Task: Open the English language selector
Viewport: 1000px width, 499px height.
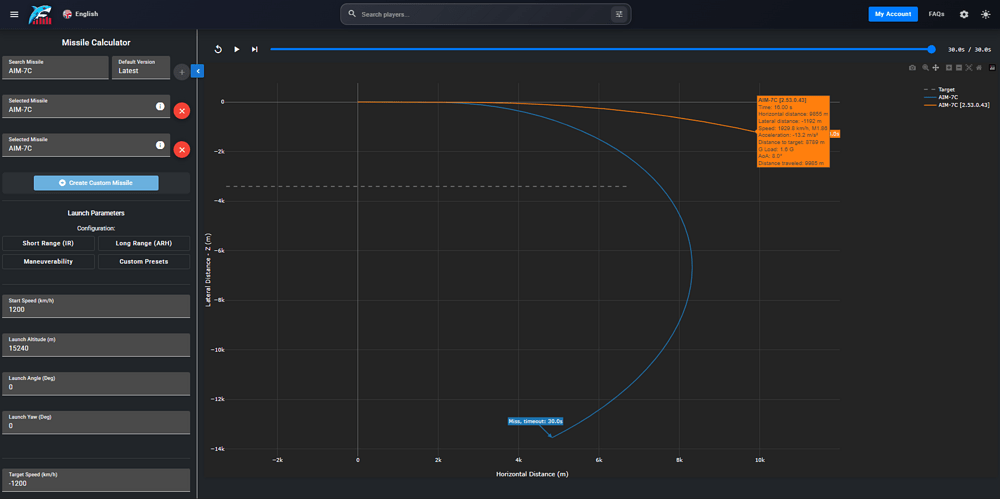Action: (x=80, y=14)
